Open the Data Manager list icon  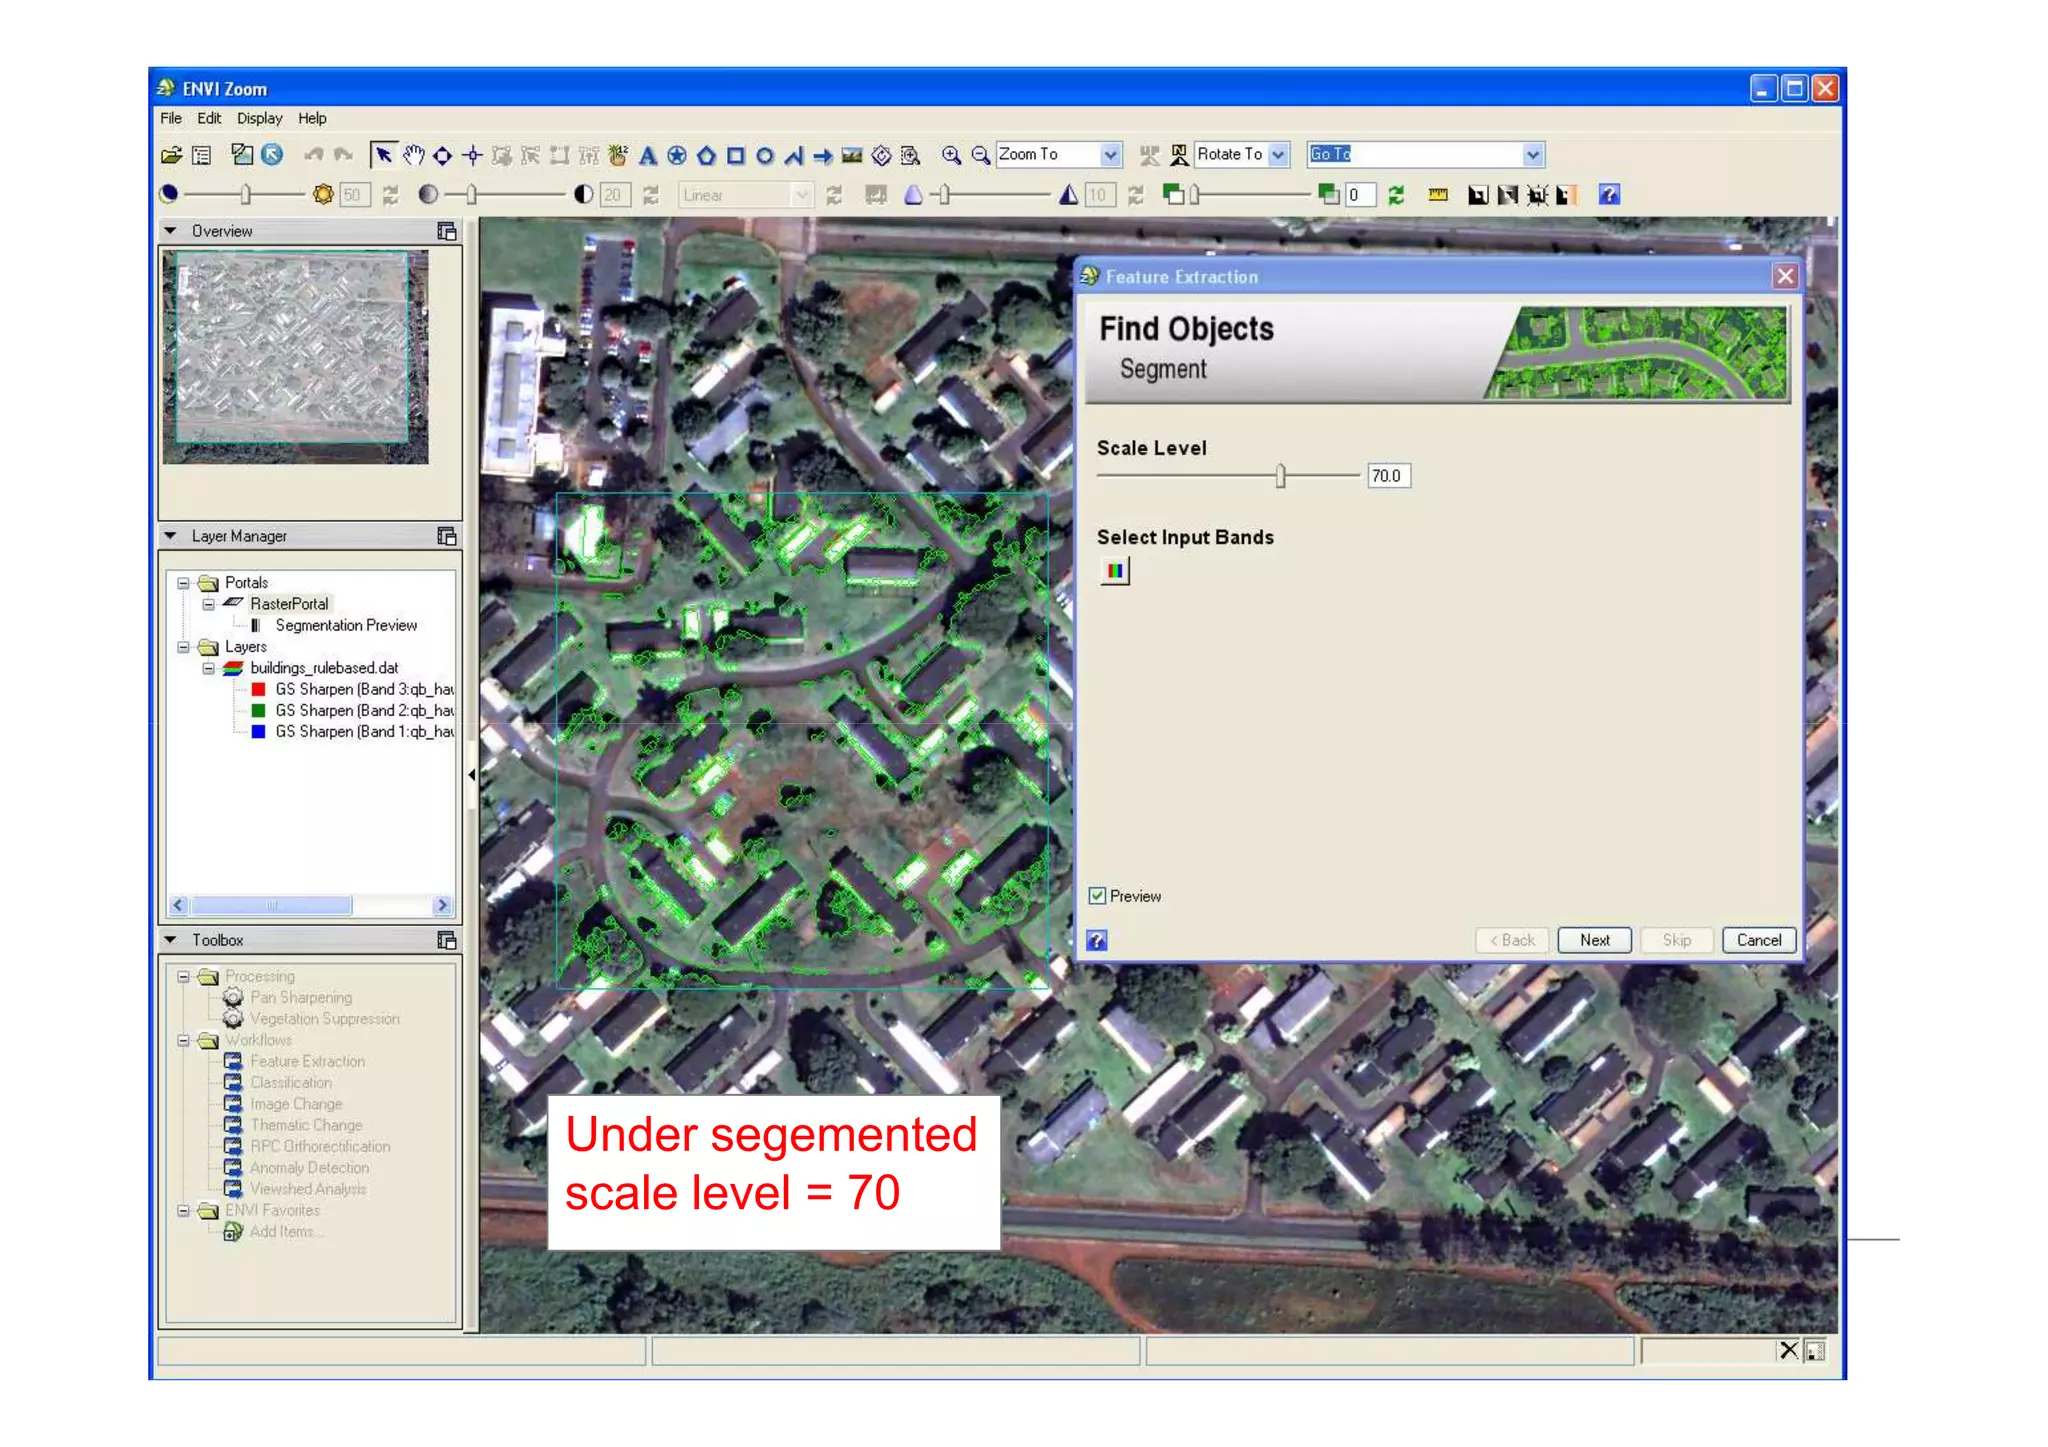[202, 155]
